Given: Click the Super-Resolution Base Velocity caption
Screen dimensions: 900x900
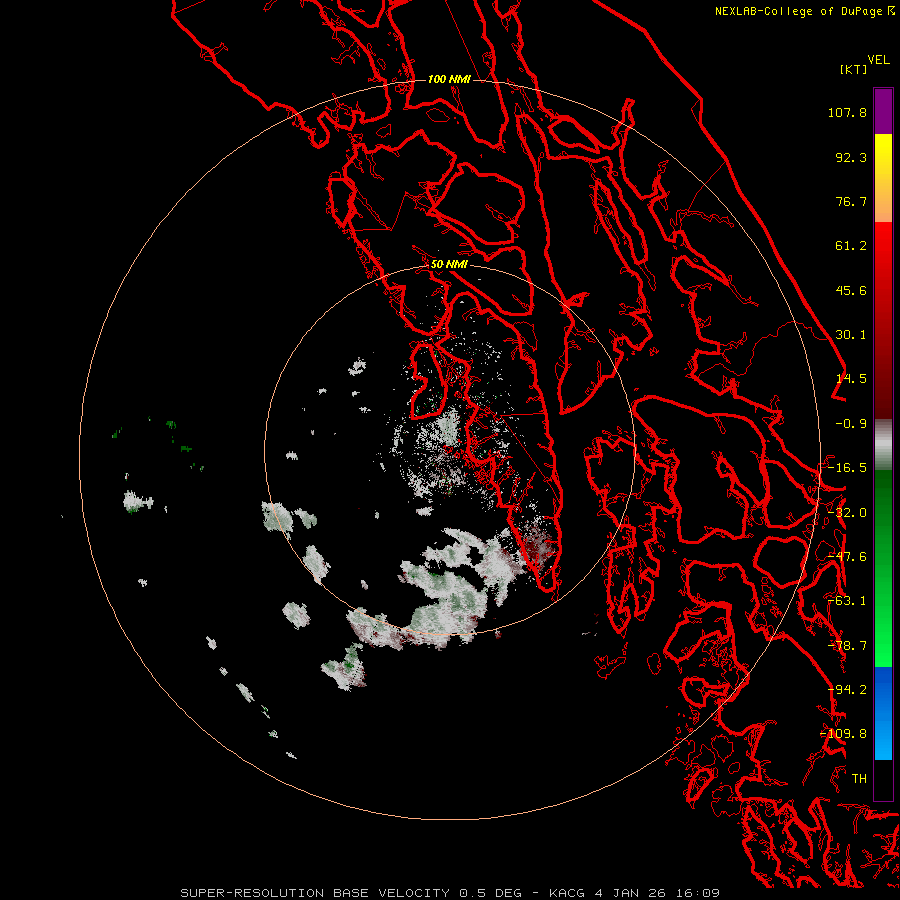Looking at the screenshot, I should point(450,893).
